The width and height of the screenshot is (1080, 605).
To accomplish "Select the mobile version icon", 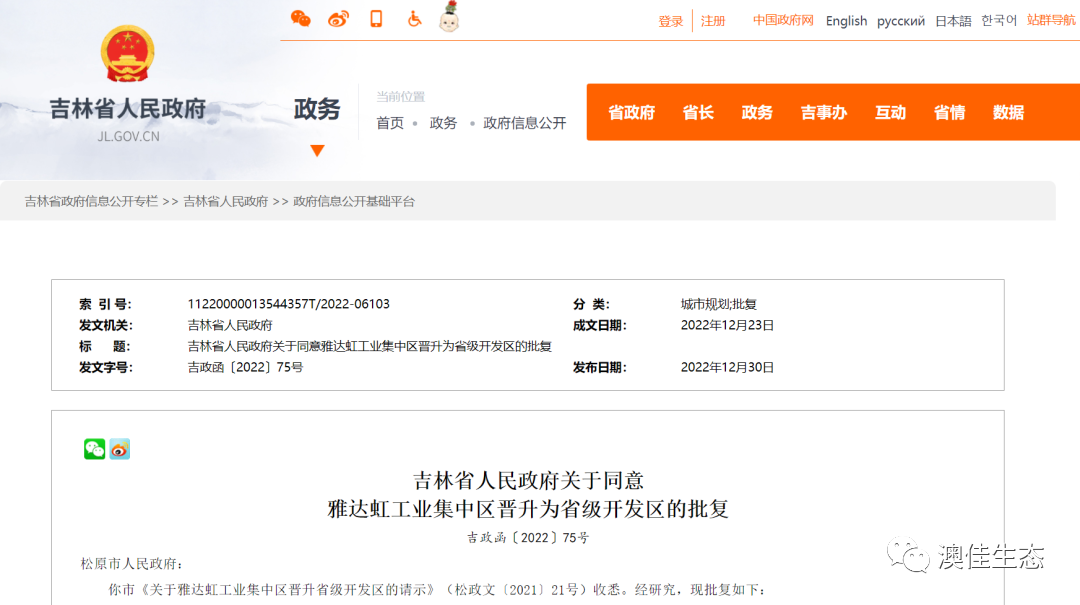I will (376, 17).
